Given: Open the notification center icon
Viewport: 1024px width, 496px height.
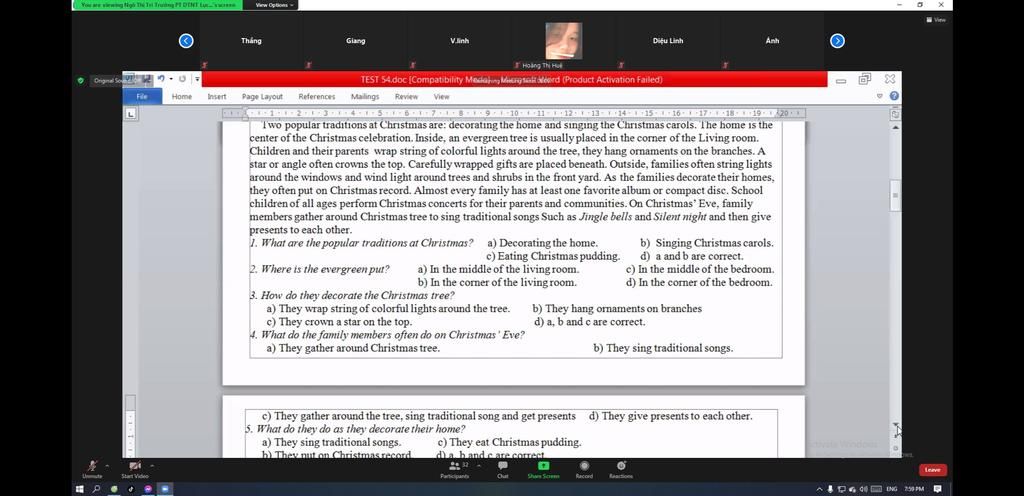Looking at the screenshot, I should [938, 489].
